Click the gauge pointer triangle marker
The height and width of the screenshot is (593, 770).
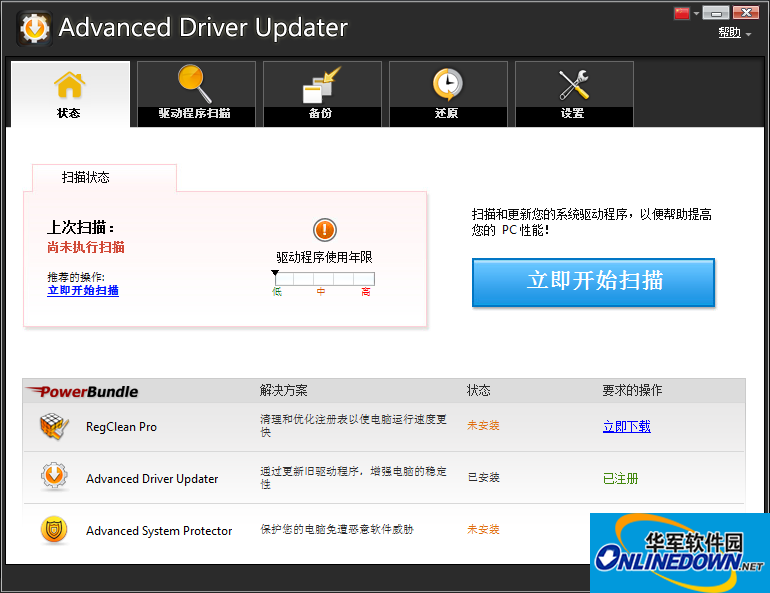[x=275, y=272]
